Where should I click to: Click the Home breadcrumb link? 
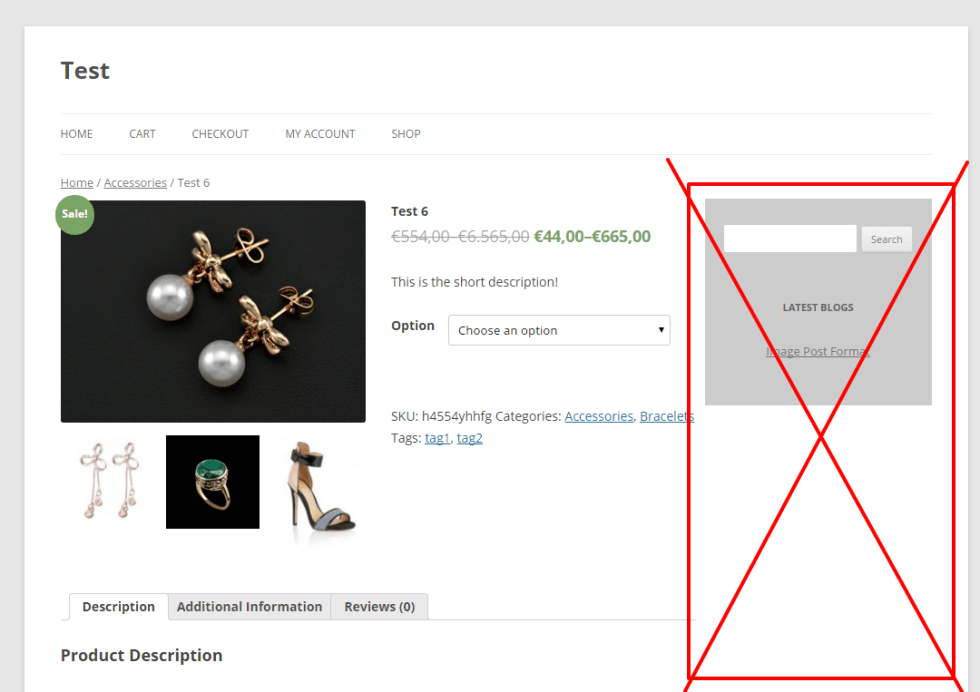point(77,183)
